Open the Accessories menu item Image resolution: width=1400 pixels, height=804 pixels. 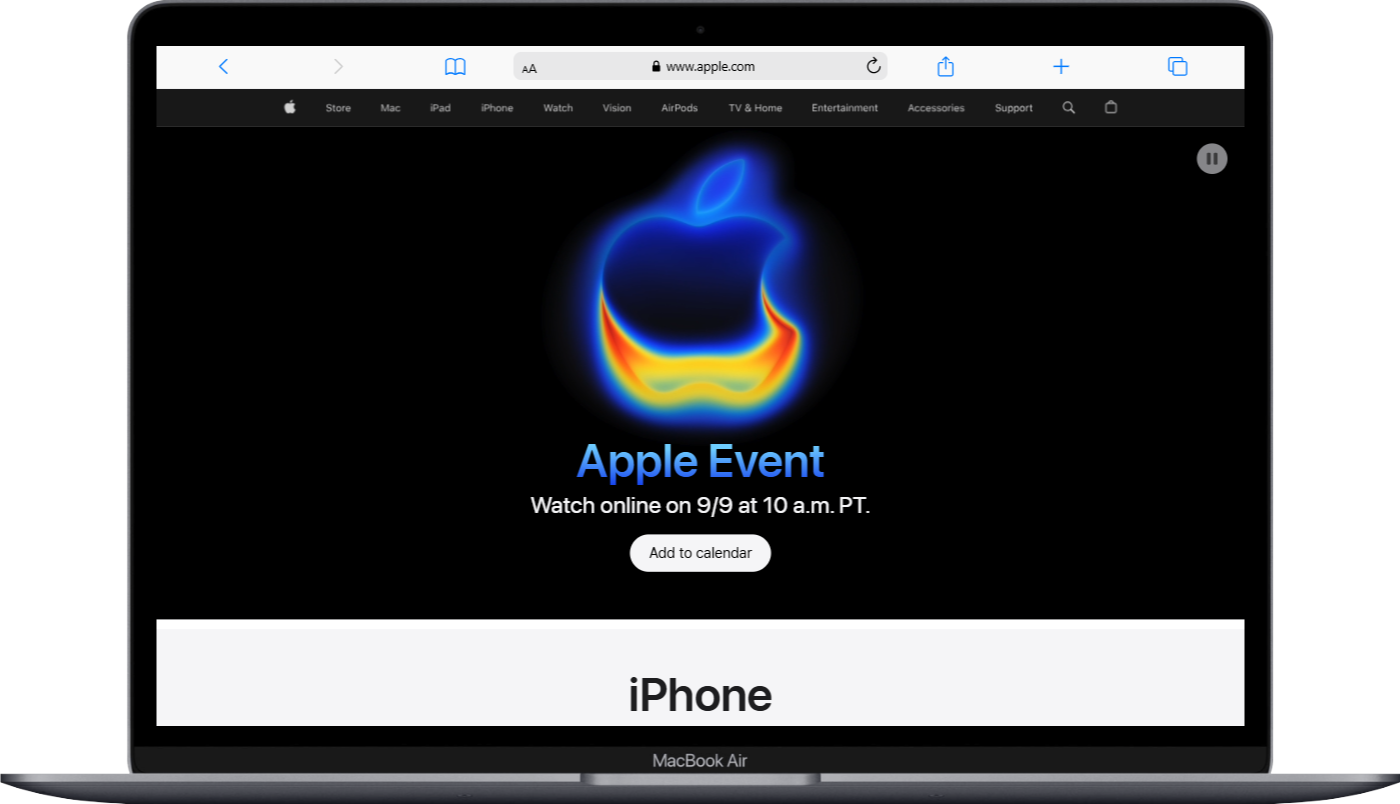(x=936, y=108)
